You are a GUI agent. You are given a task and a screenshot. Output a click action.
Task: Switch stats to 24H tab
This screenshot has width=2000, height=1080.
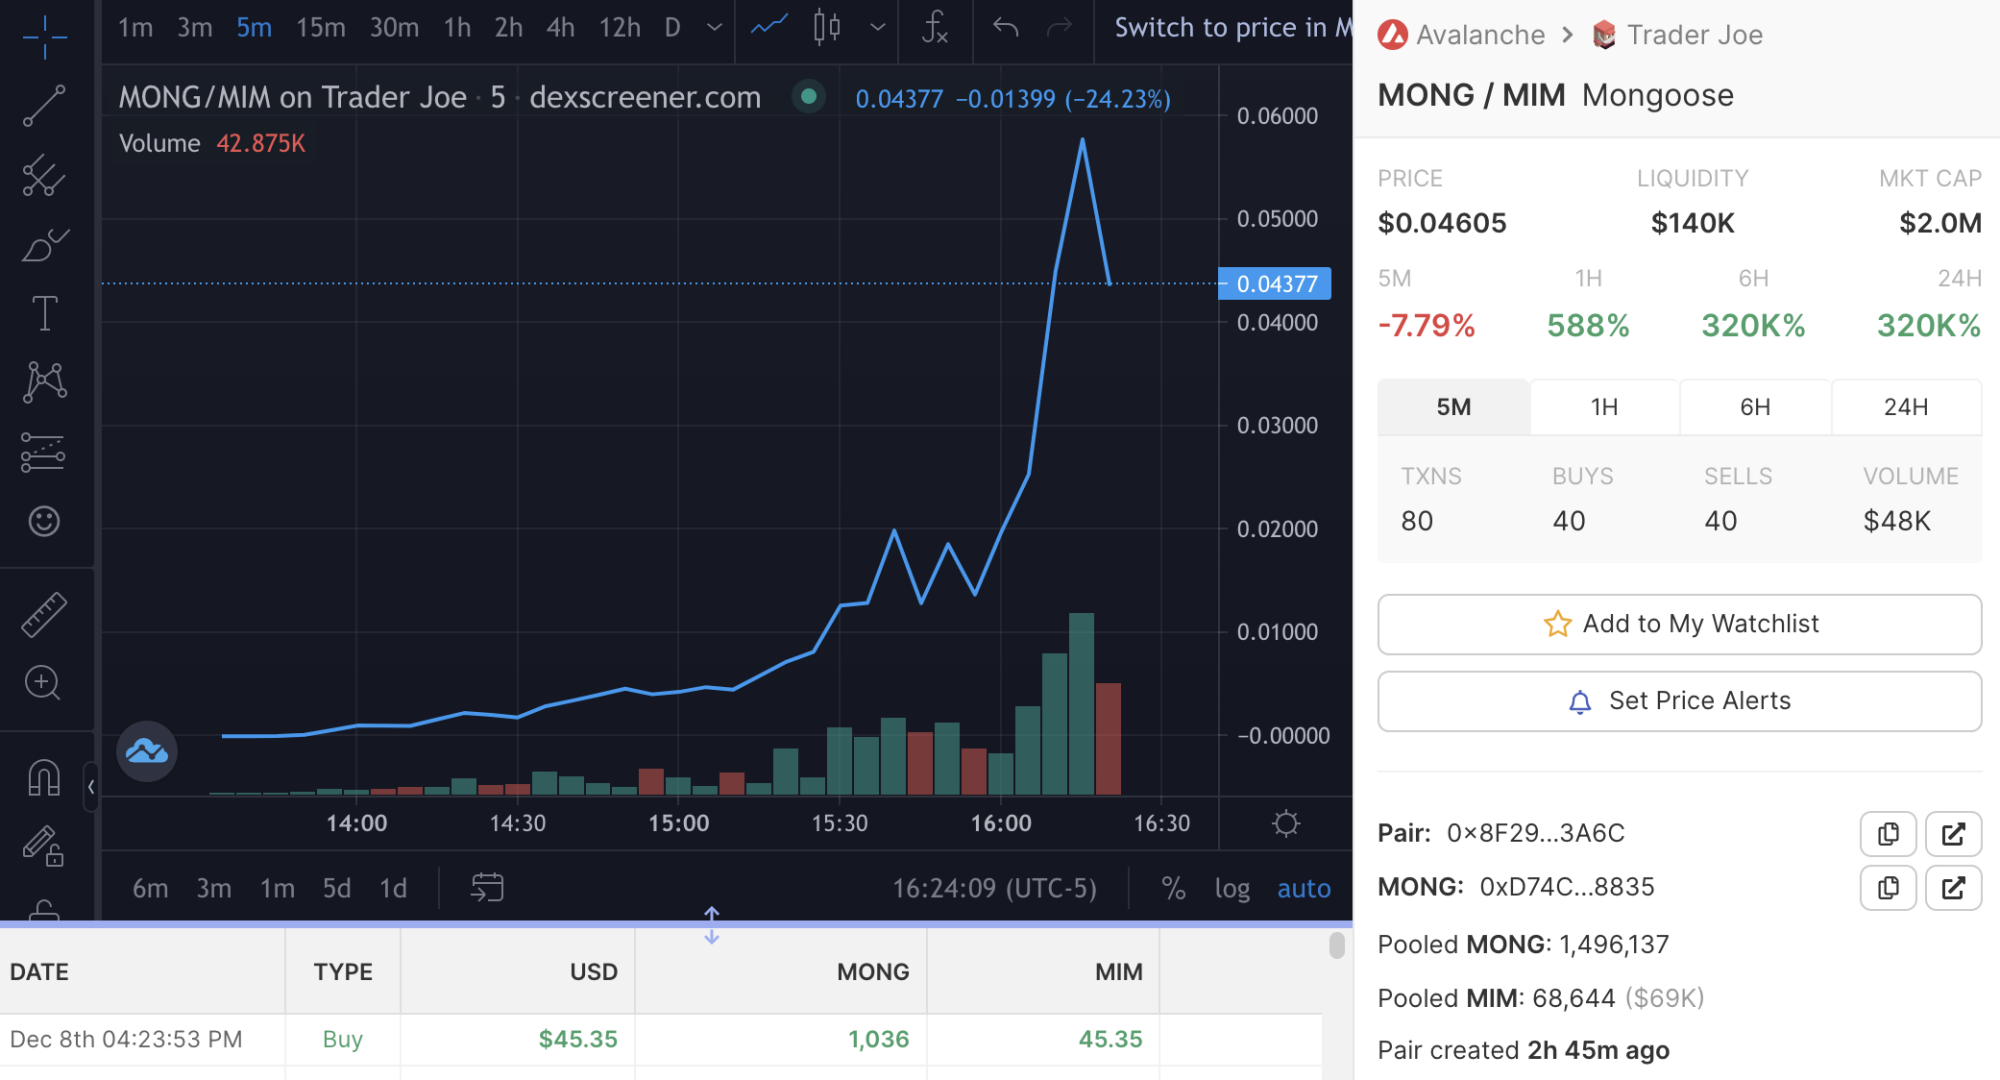click(1906, 407)
